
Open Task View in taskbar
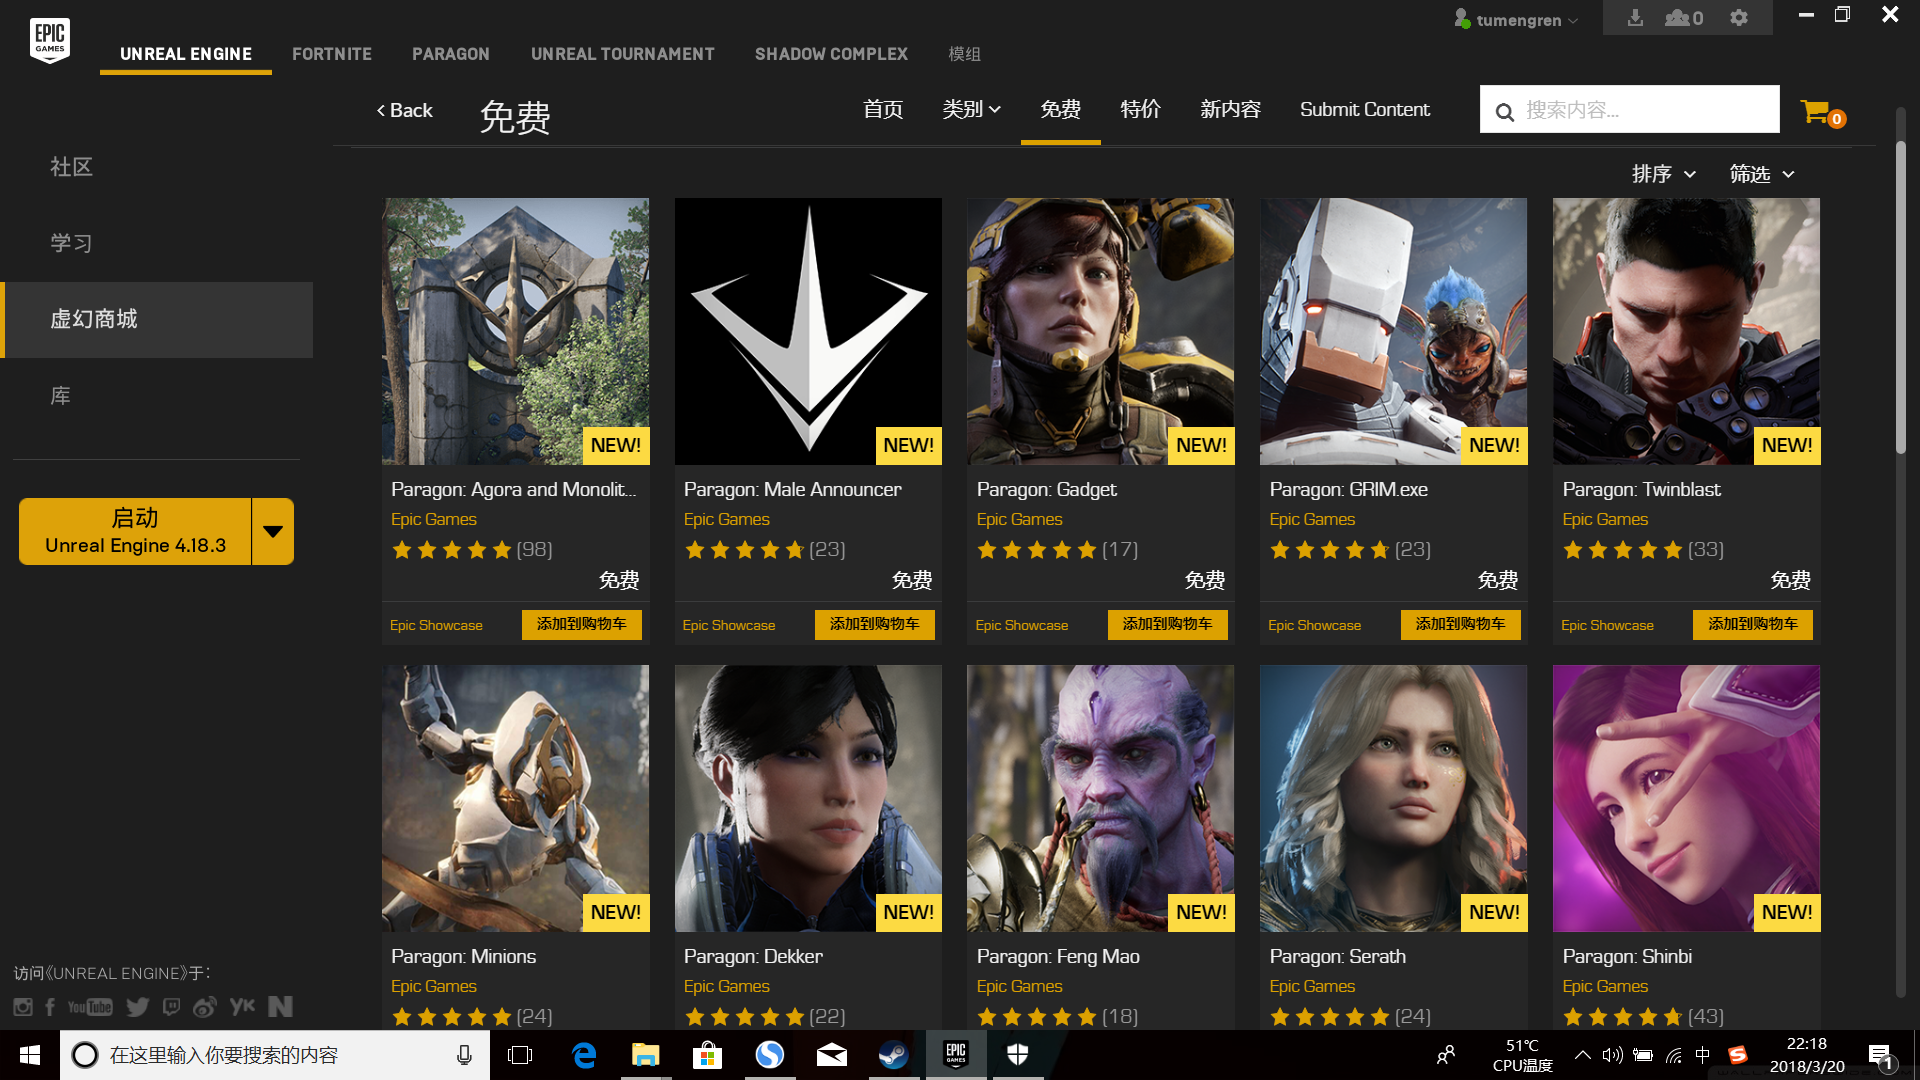click(520, 1055)
